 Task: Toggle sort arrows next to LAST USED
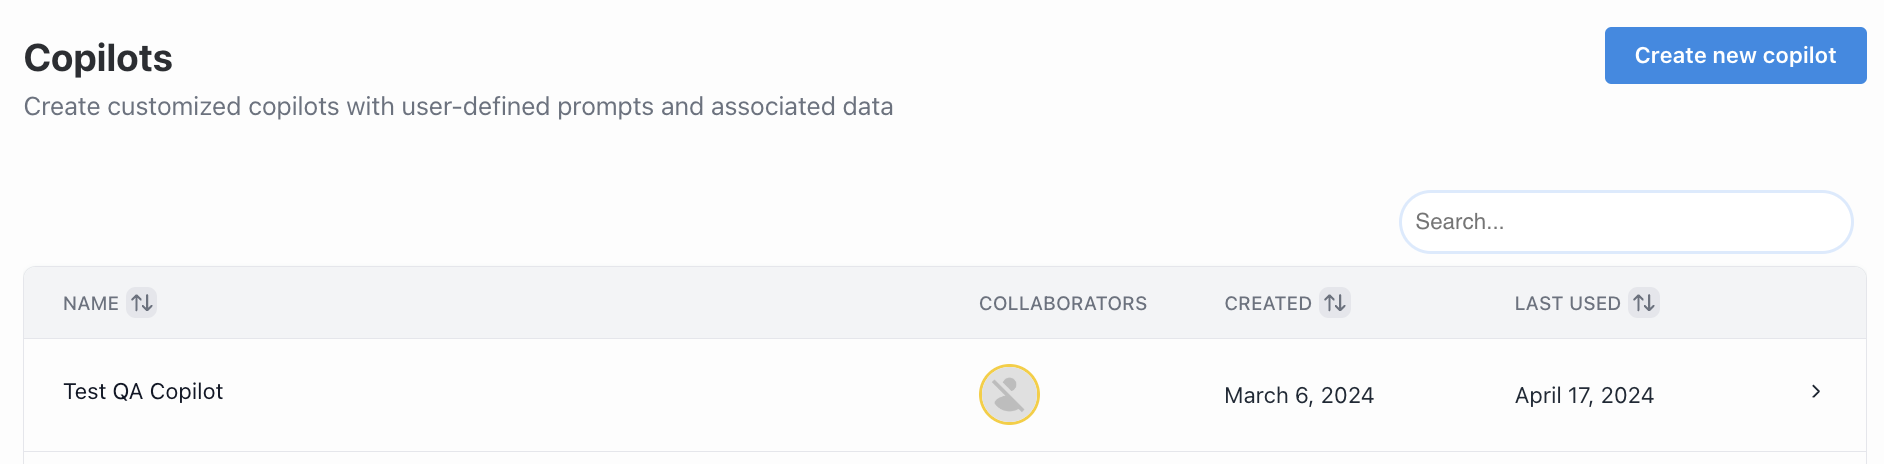pos(1643,303)
